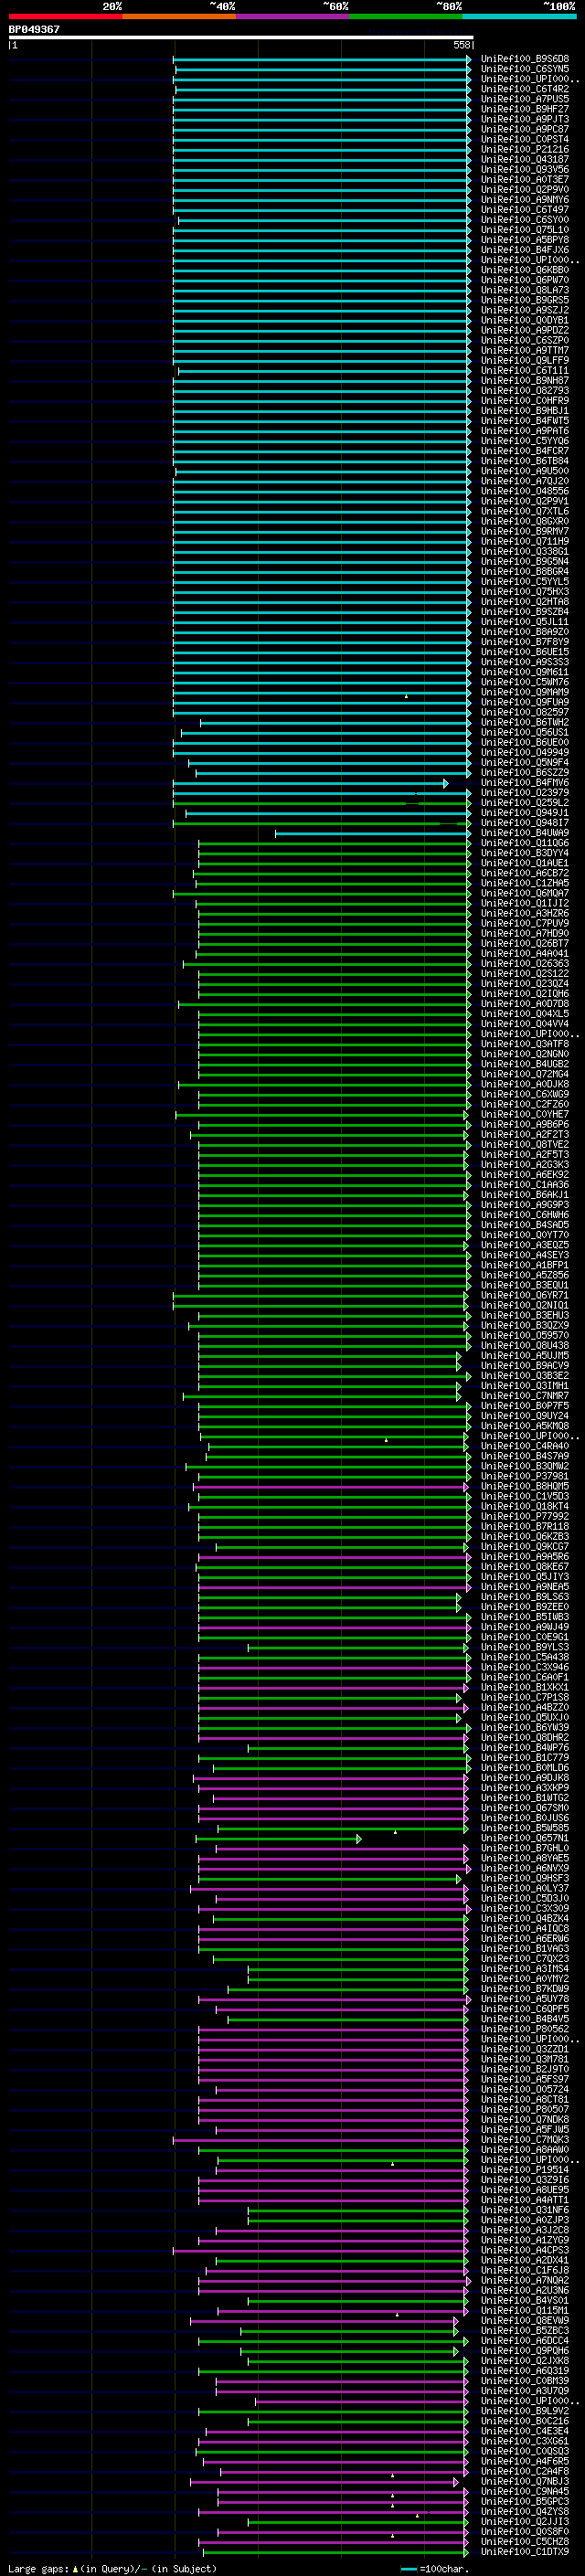The image size is (585, 2576).
Task: Open hit UniRef100_B9S6D8
Action: [x=525, y=59]
